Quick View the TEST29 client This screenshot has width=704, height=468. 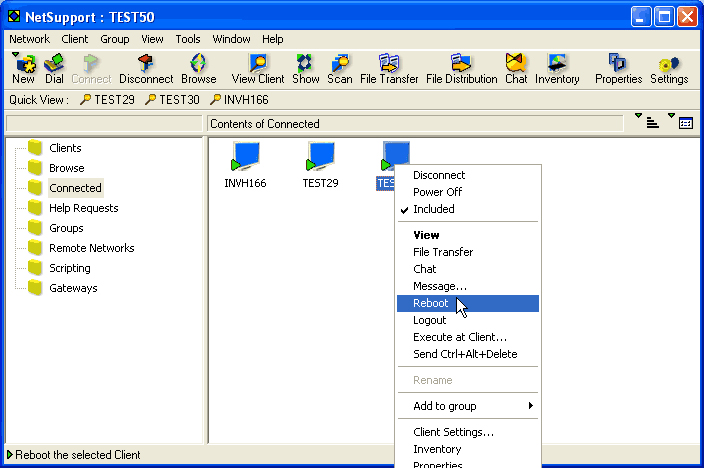pos(107,100)
